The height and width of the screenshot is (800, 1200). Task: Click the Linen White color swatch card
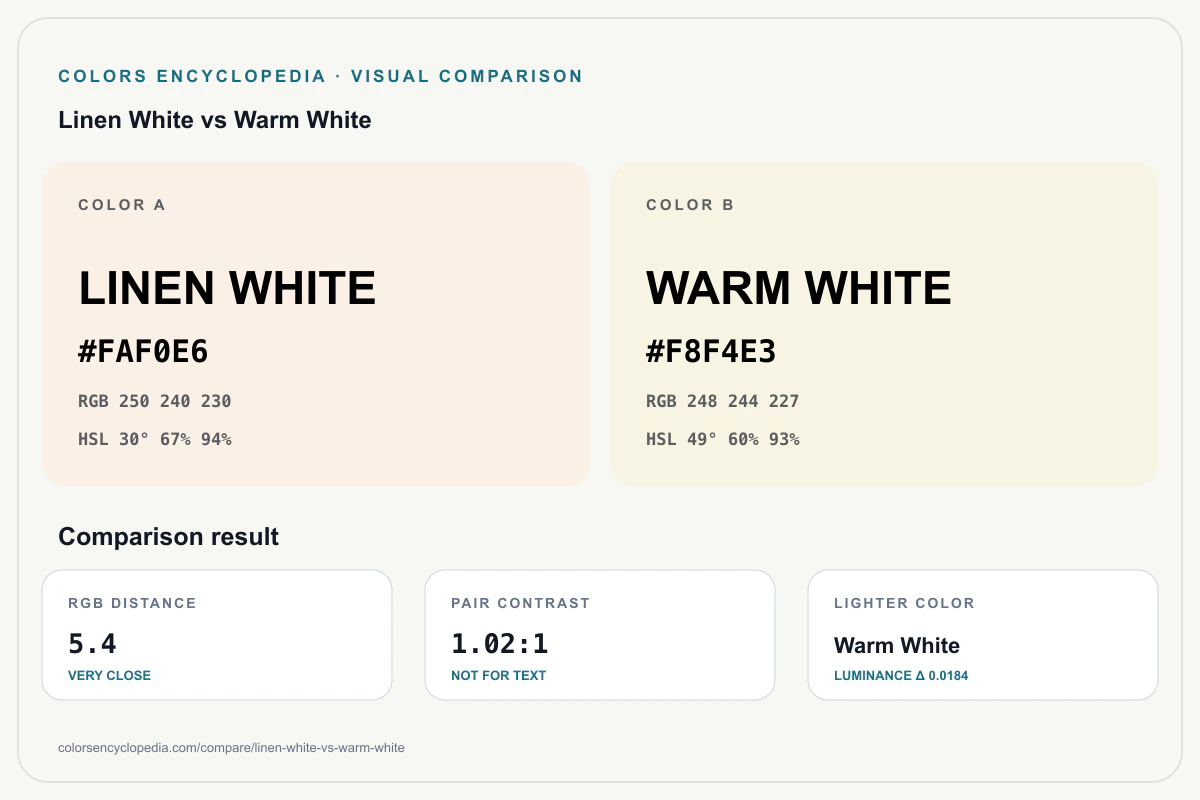coord(316,324)
